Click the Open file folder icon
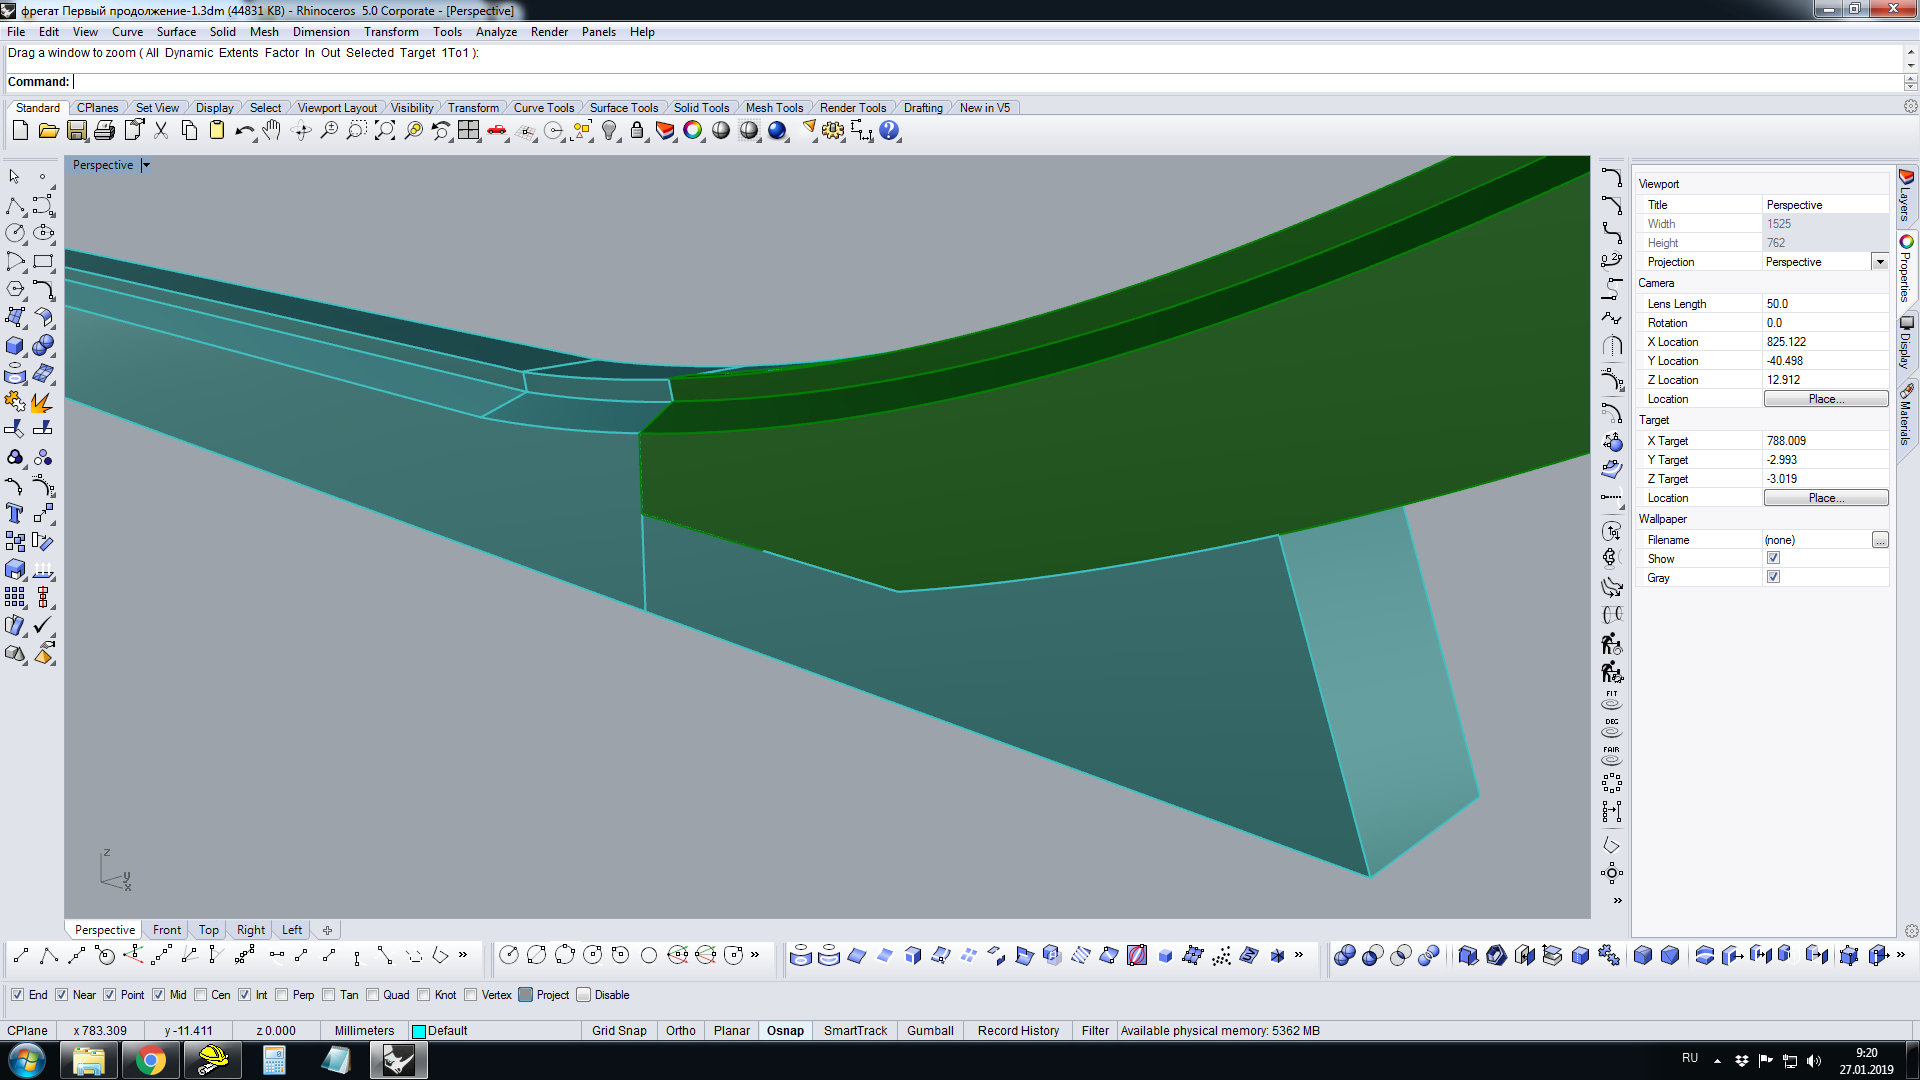Viewport: 1920px width, 1080px height. [x=48, y=131]
